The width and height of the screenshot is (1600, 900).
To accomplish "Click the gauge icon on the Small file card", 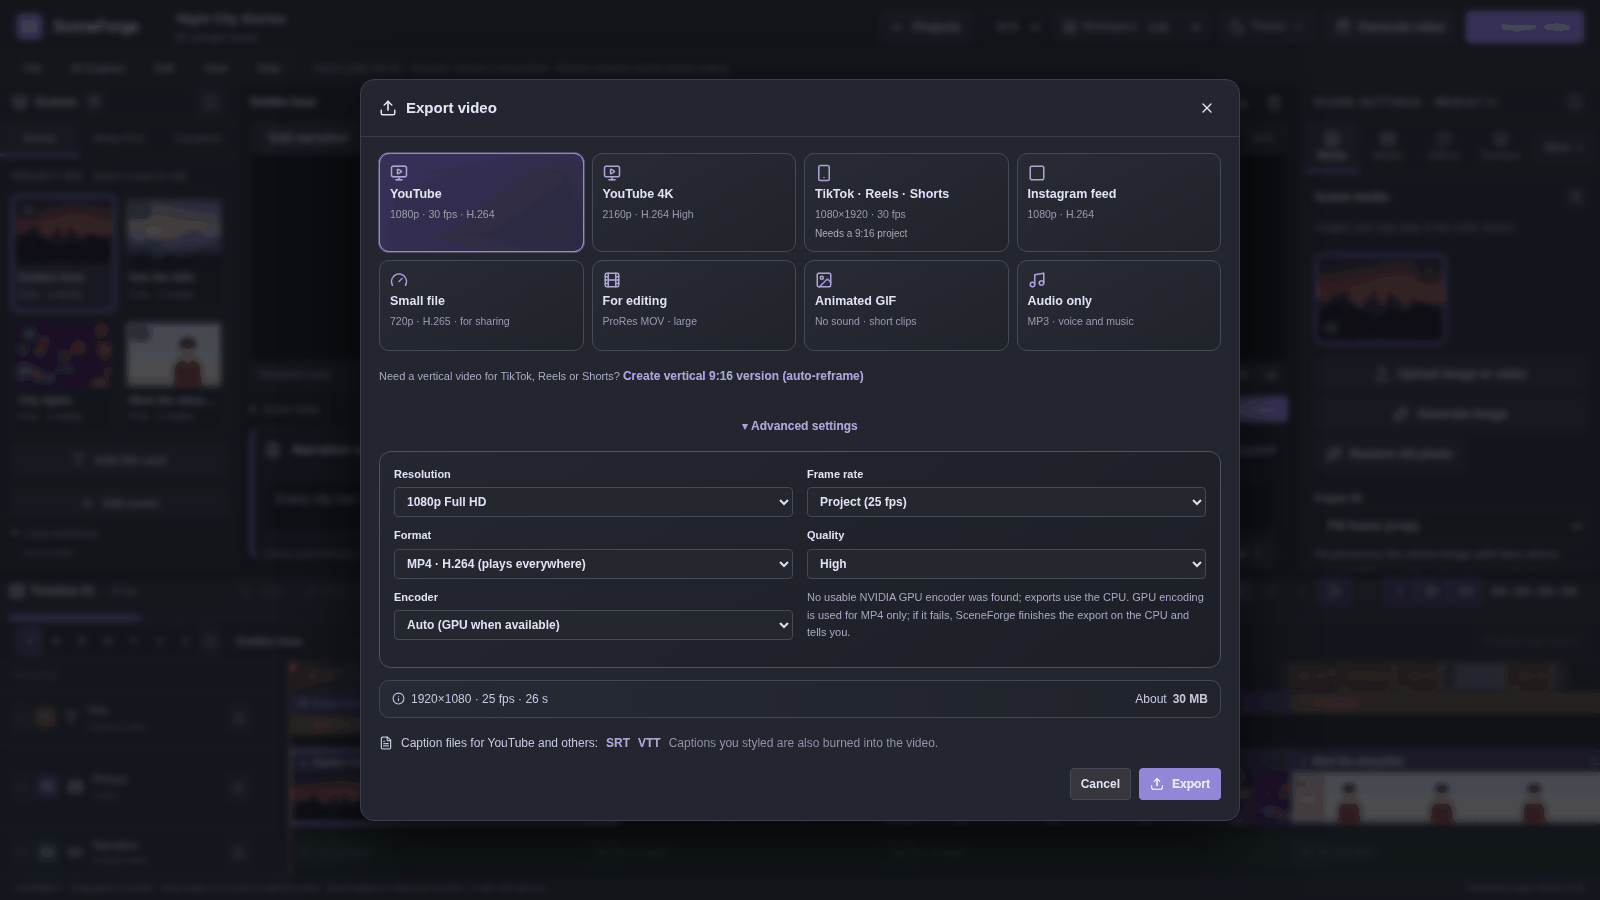I will click(x=399, y=280).
